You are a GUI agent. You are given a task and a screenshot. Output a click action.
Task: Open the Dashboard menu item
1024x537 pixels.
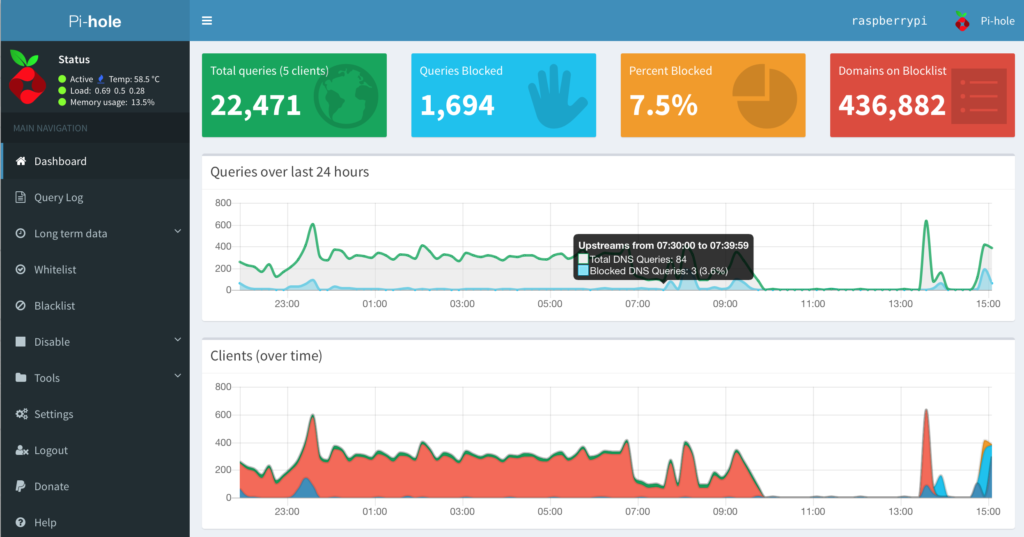pos(95,161)
